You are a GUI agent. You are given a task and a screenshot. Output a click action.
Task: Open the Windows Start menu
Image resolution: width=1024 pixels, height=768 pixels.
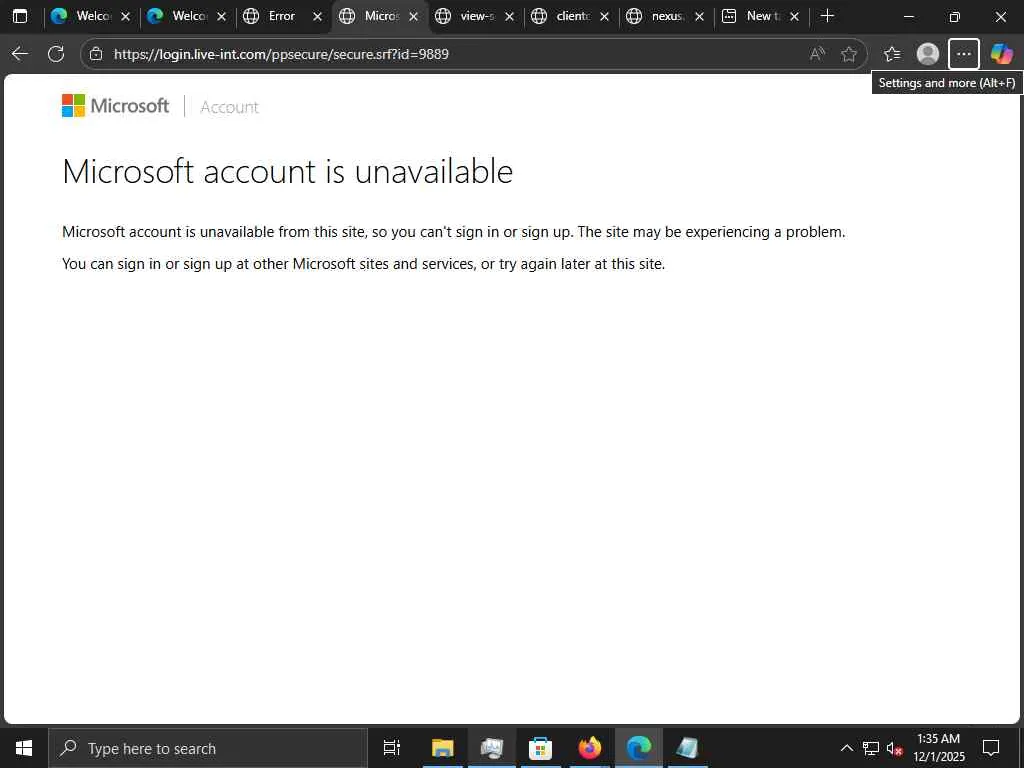pyautogui.click(x=24, y=748)
